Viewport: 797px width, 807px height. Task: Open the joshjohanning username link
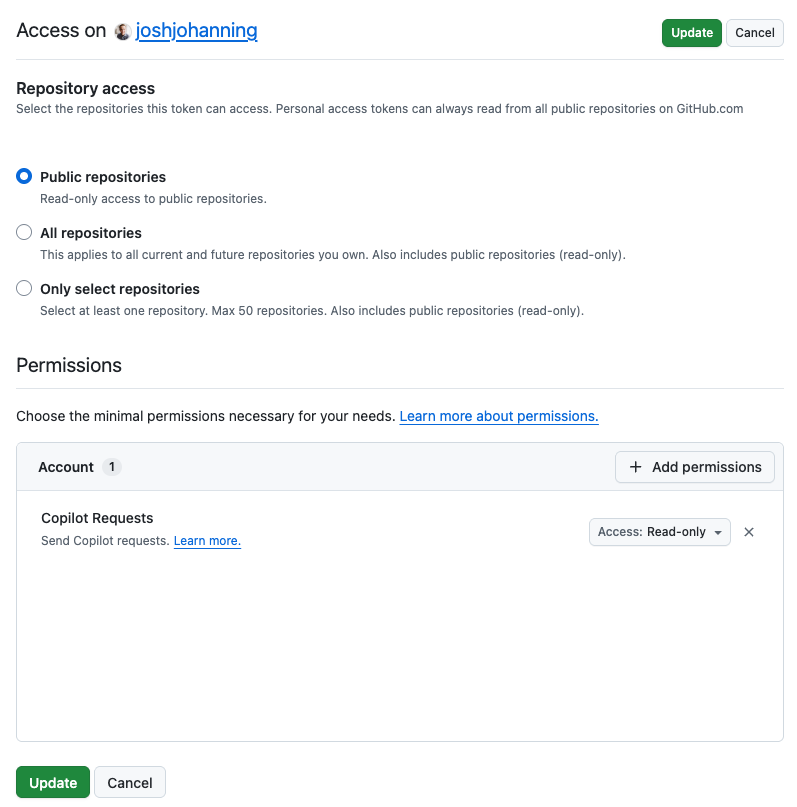coord(196,31)
